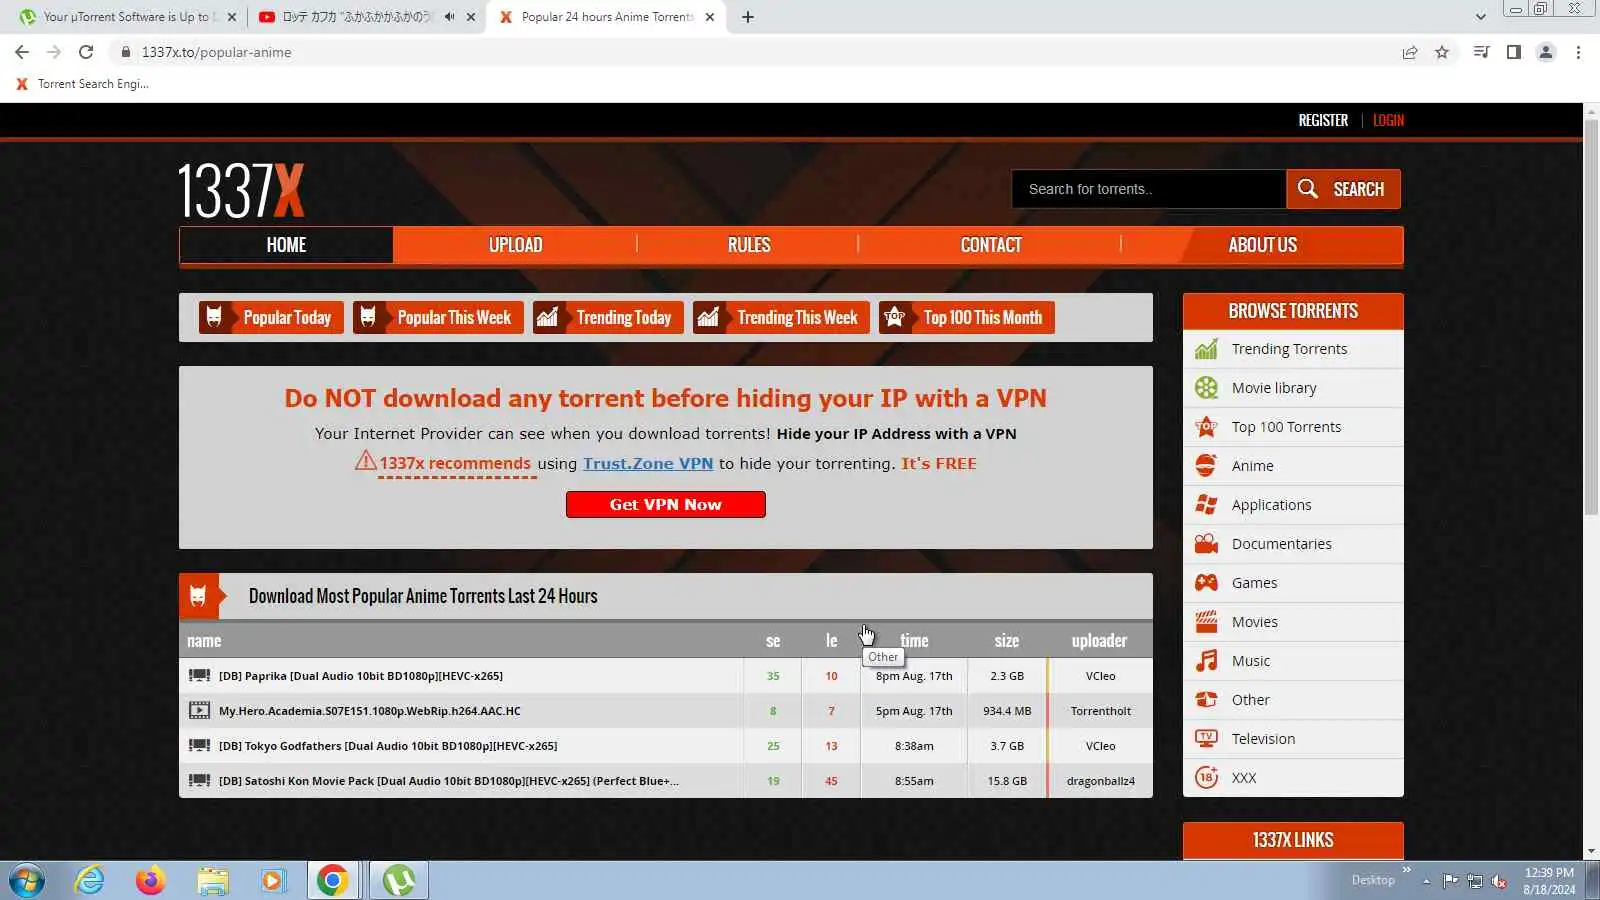Click the Top 100 This Month button

(967, 318)
